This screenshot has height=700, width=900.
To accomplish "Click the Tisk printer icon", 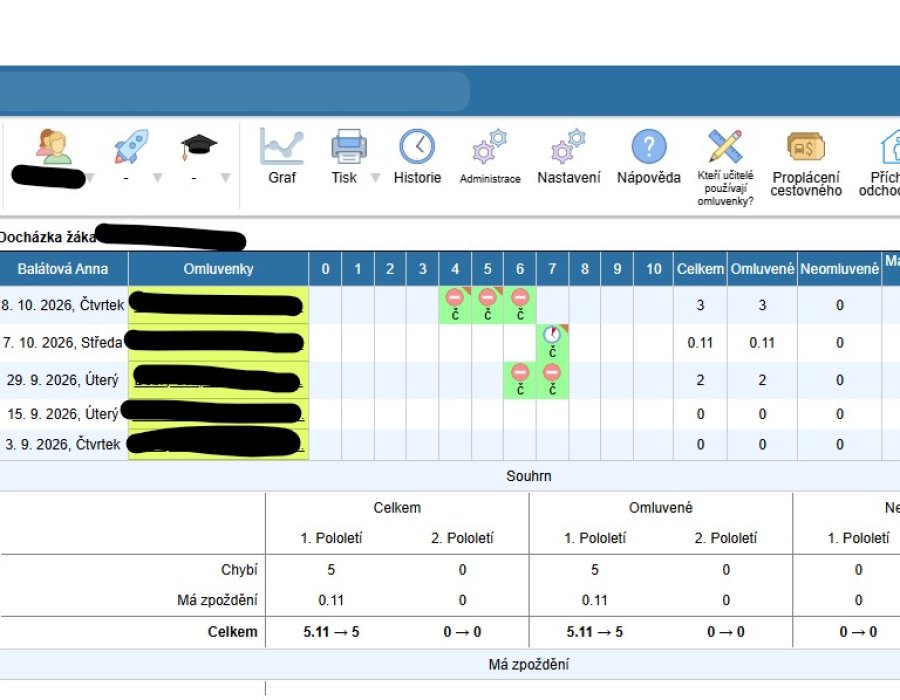I will click(348, 147).
